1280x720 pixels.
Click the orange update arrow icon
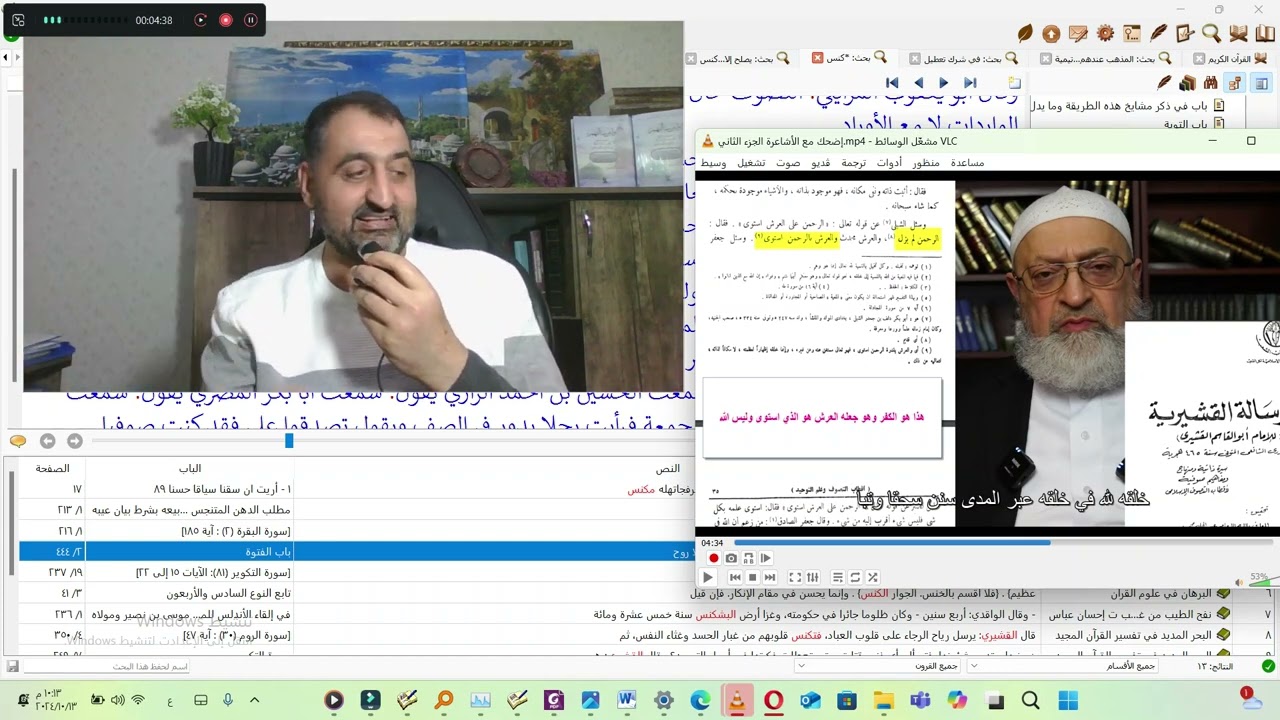pos(1051,34)
